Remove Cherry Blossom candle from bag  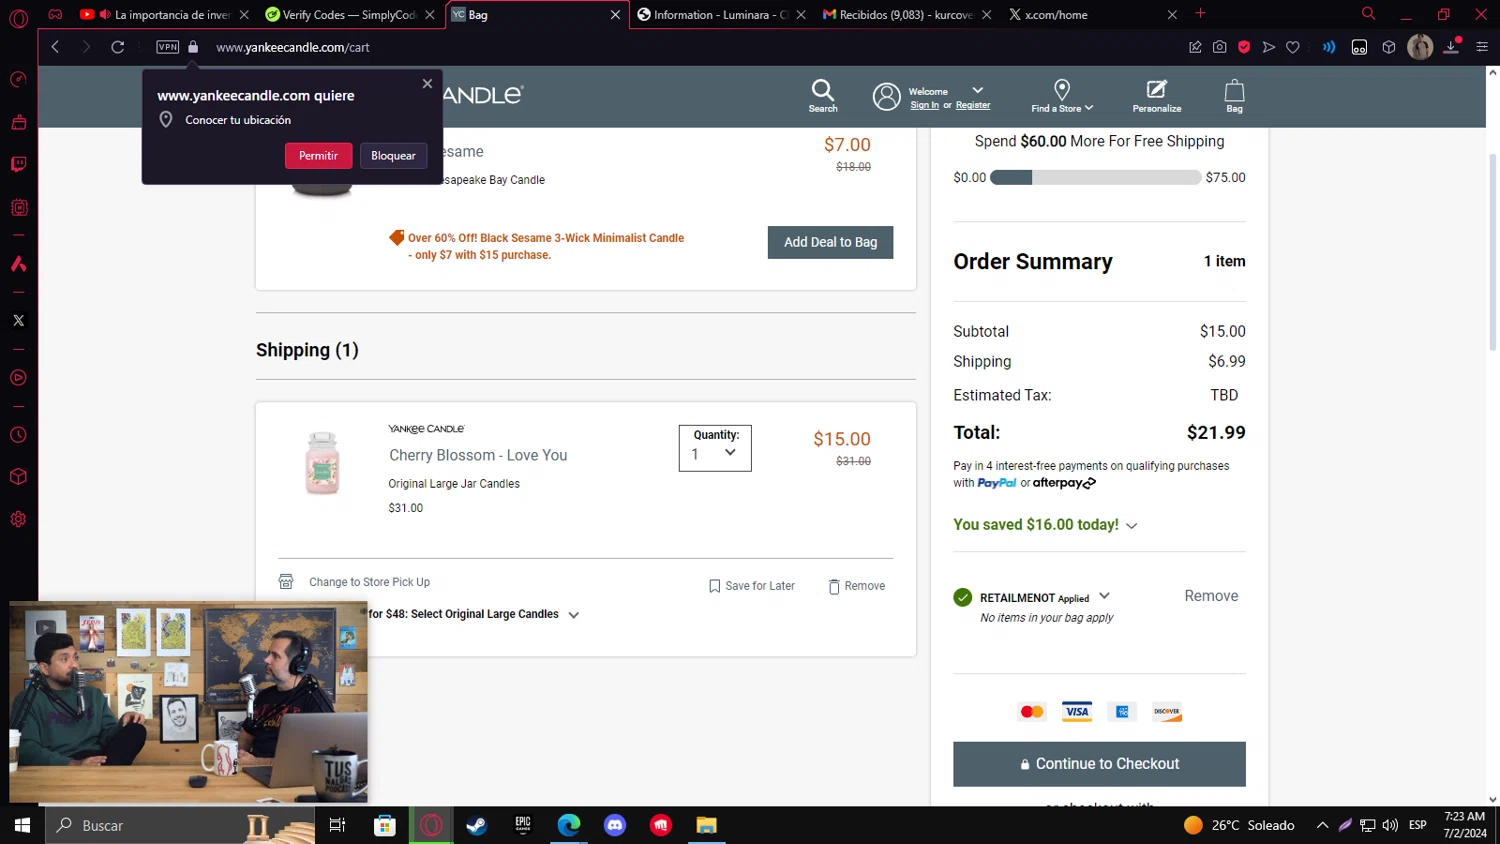coord(857,586)
